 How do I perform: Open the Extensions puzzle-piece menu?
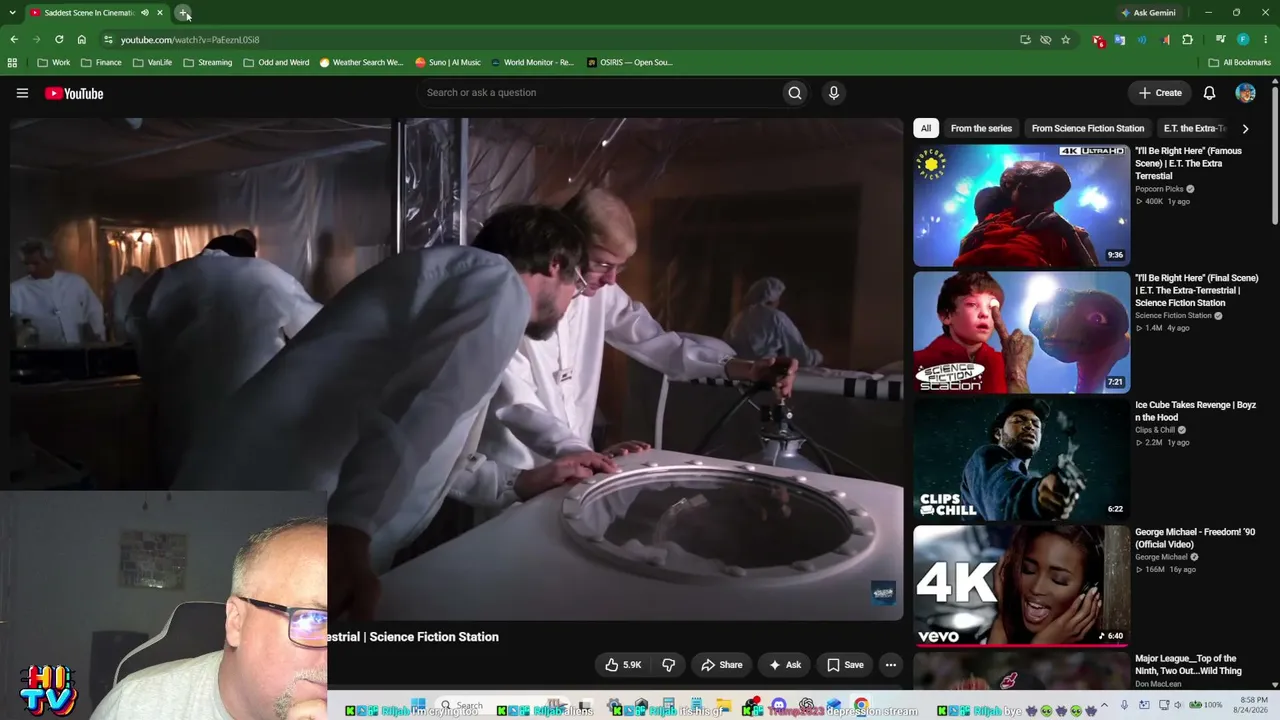1188,40
